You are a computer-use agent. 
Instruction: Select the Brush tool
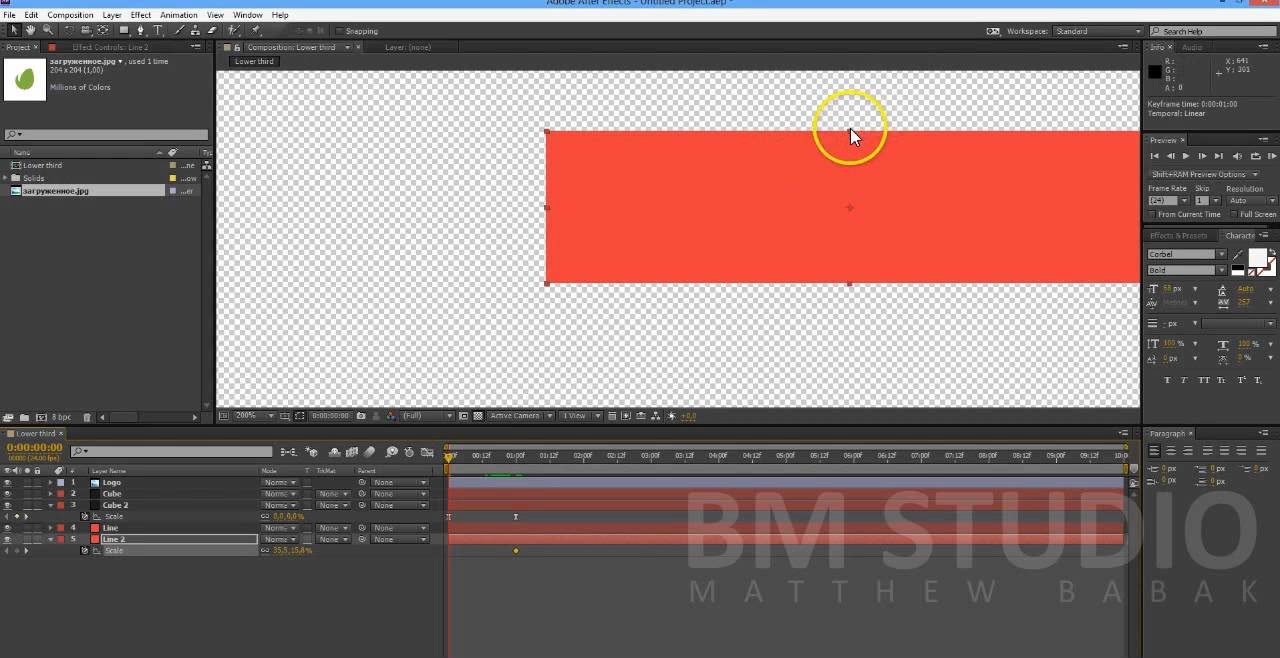[179, 30]
